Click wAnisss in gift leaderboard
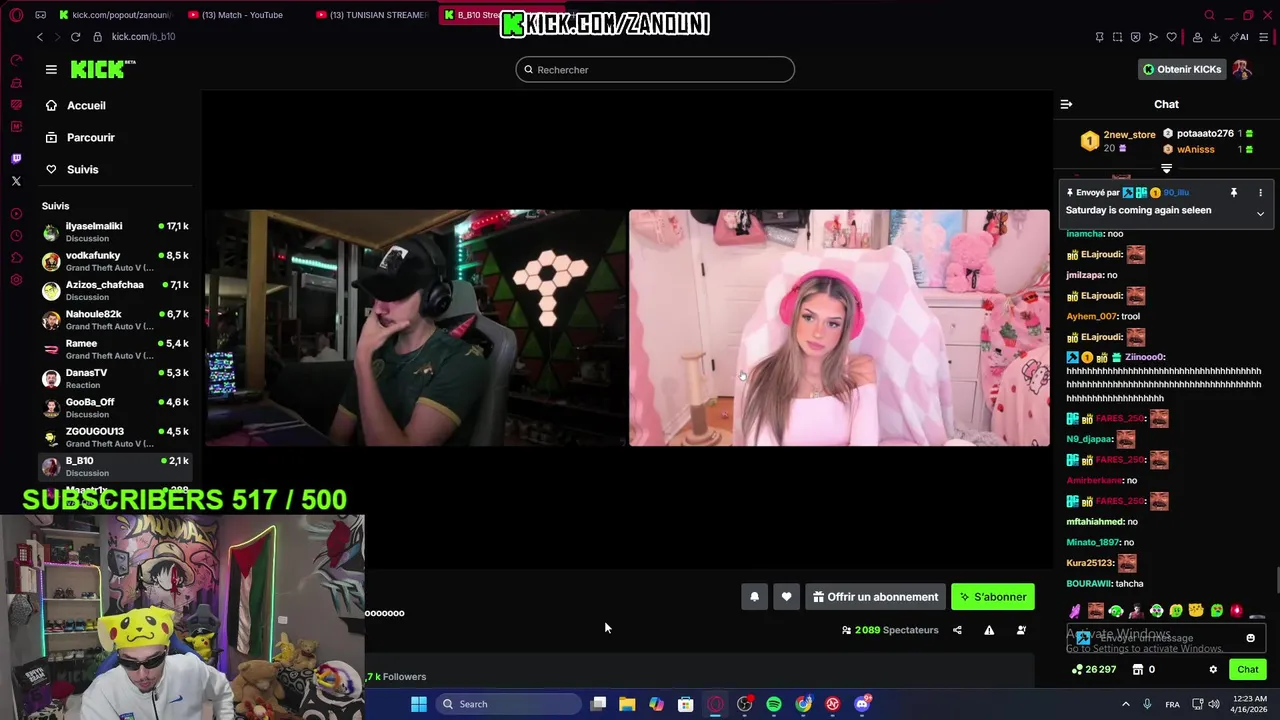The width and height of the screenshot is (1280, 720). (1195, 149)
